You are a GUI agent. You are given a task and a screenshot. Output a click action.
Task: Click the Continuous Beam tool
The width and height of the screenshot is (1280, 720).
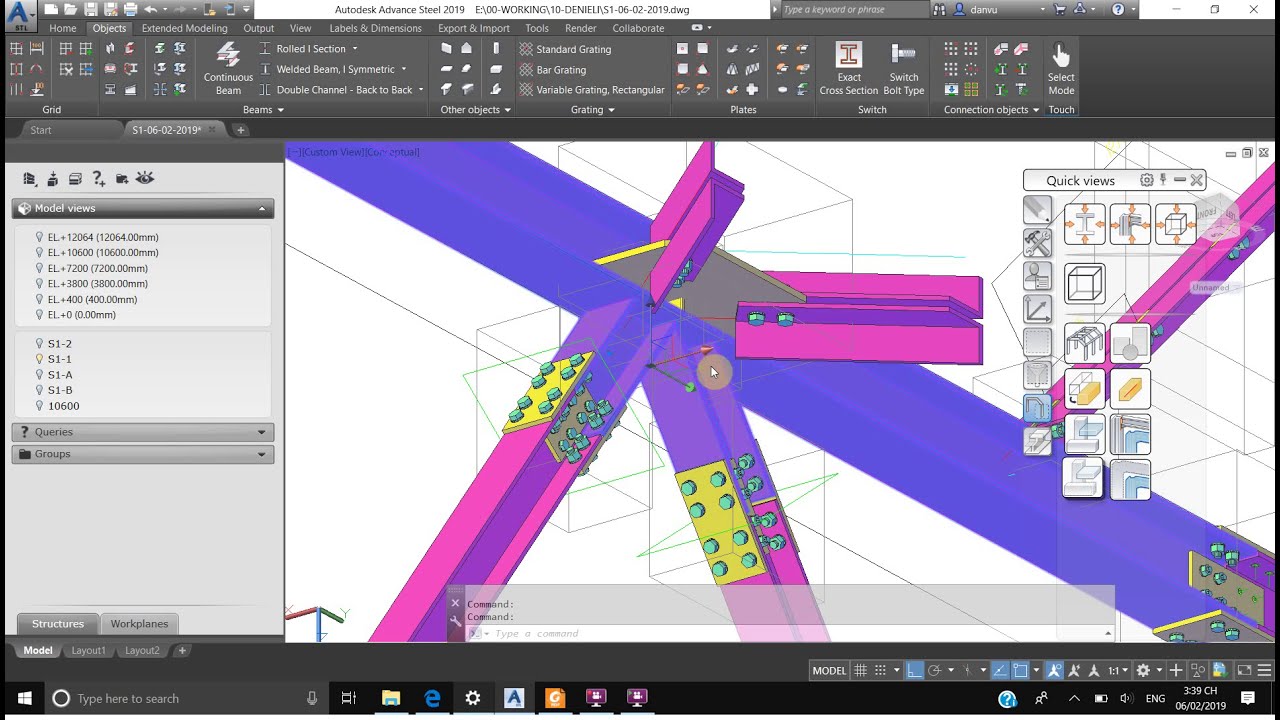pos(228,69)
